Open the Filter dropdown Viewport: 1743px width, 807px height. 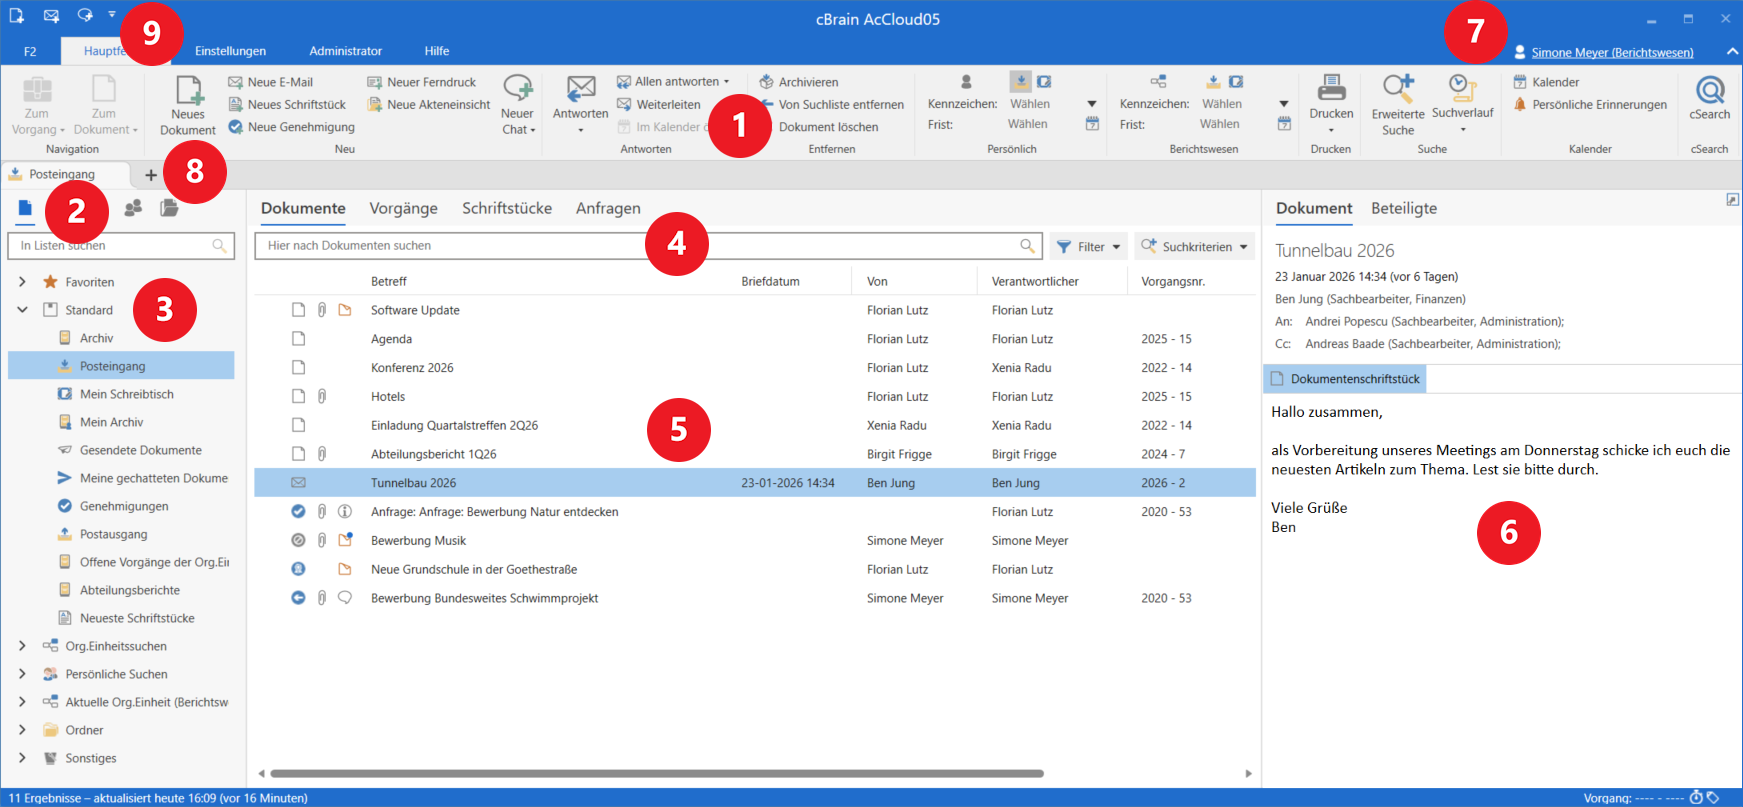click(1088, 246)
